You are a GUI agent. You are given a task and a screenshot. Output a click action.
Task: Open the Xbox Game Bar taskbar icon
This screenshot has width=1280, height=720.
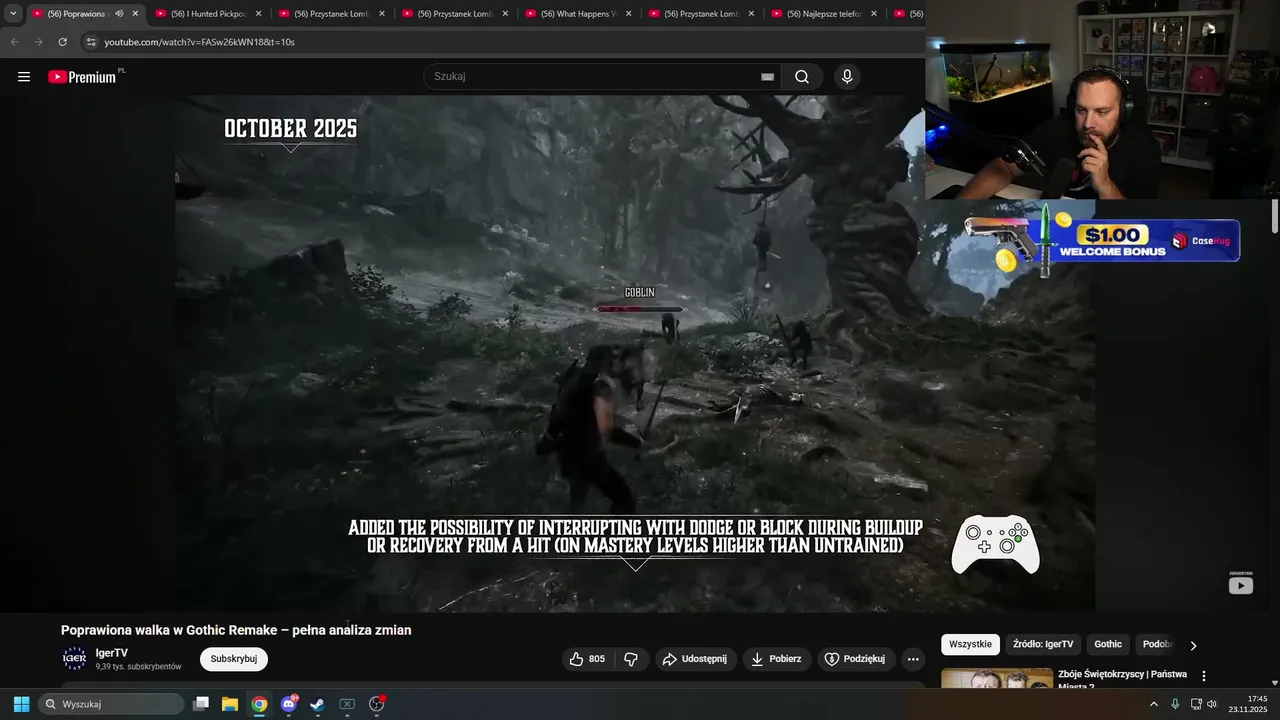point(347,704)
